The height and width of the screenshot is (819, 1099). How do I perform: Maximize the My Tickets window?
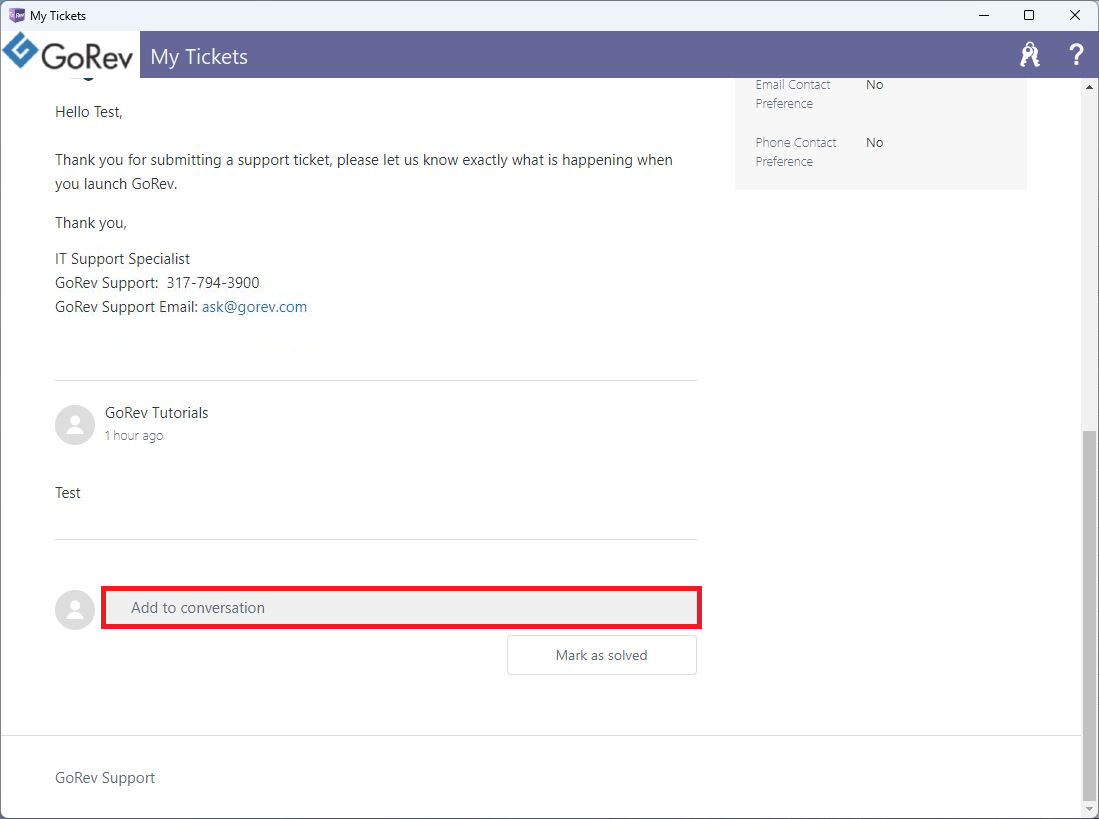coord(1029,15)
